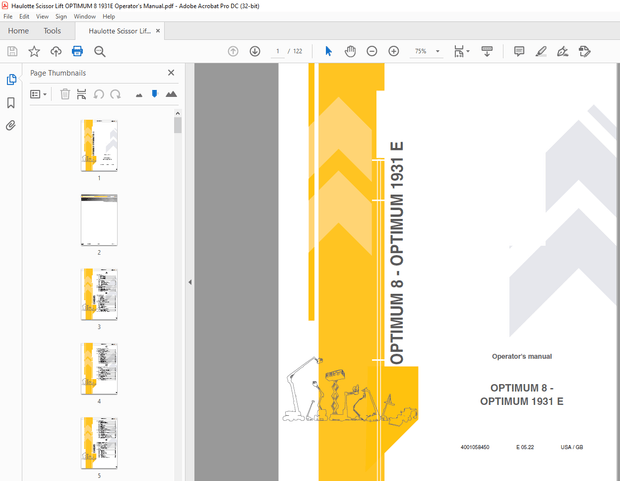This screenshot has width=620, height=481.
Task: Open the Attachments paperclip icon
Action: 11,126
